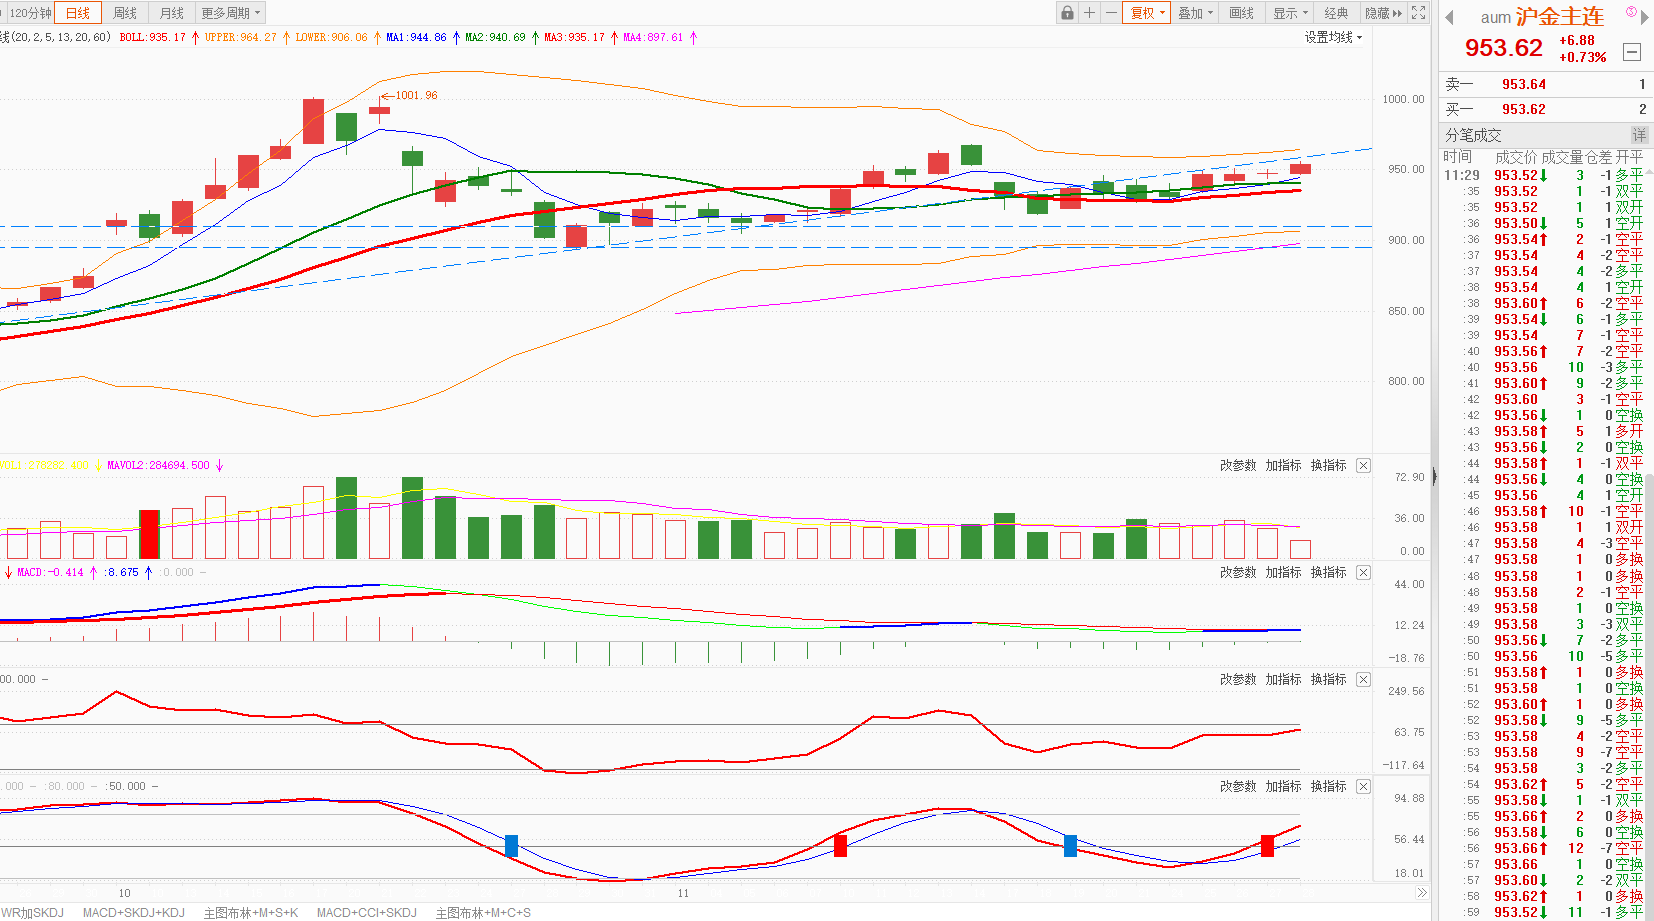The height and width of the screenshot is (921, 1654).
Task: Click the MA4:897.61 readout
Action: [x=653, y=37]
